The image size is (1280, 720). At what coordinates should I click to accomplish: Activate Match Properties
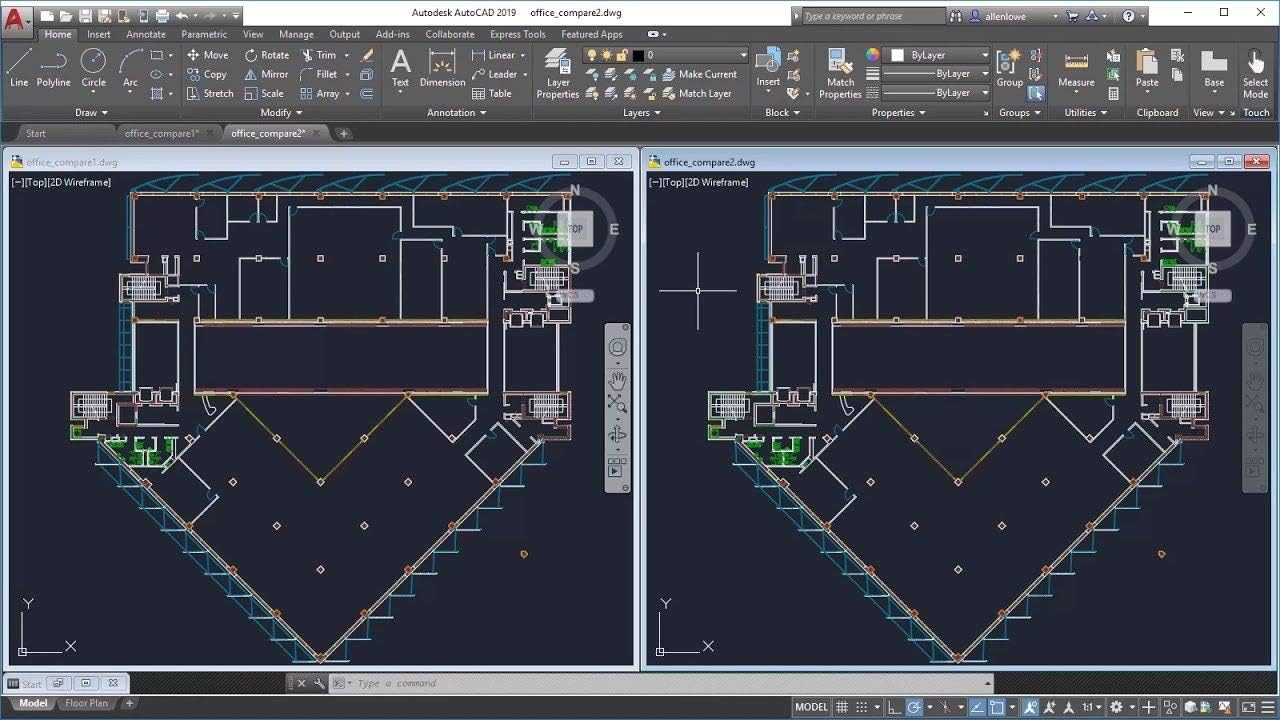tap(840, 70)
